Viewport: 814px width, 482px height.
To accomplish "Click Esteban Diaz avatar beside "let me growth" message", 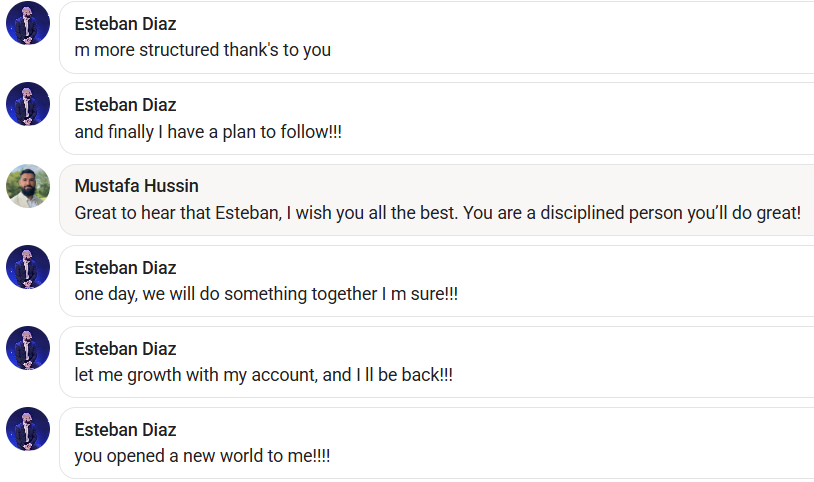I will 28,348.
